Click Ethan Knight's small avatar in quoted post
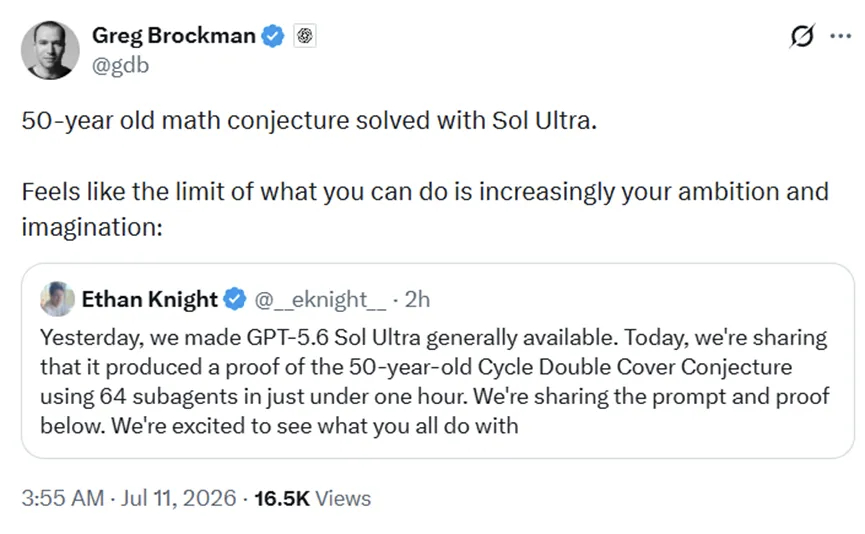Viewport: 865px width, 534px height. tap(57, 299)
